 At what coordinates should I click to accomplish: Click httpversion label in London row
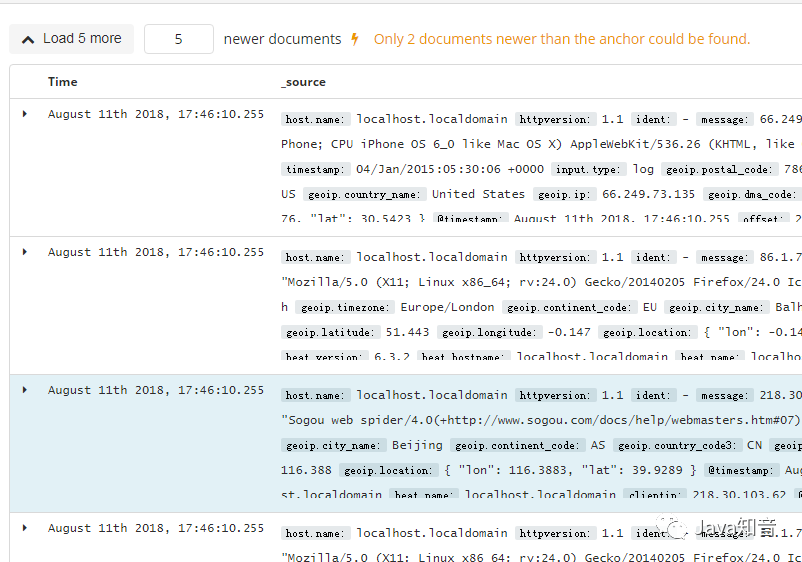(x=555, y=257)
